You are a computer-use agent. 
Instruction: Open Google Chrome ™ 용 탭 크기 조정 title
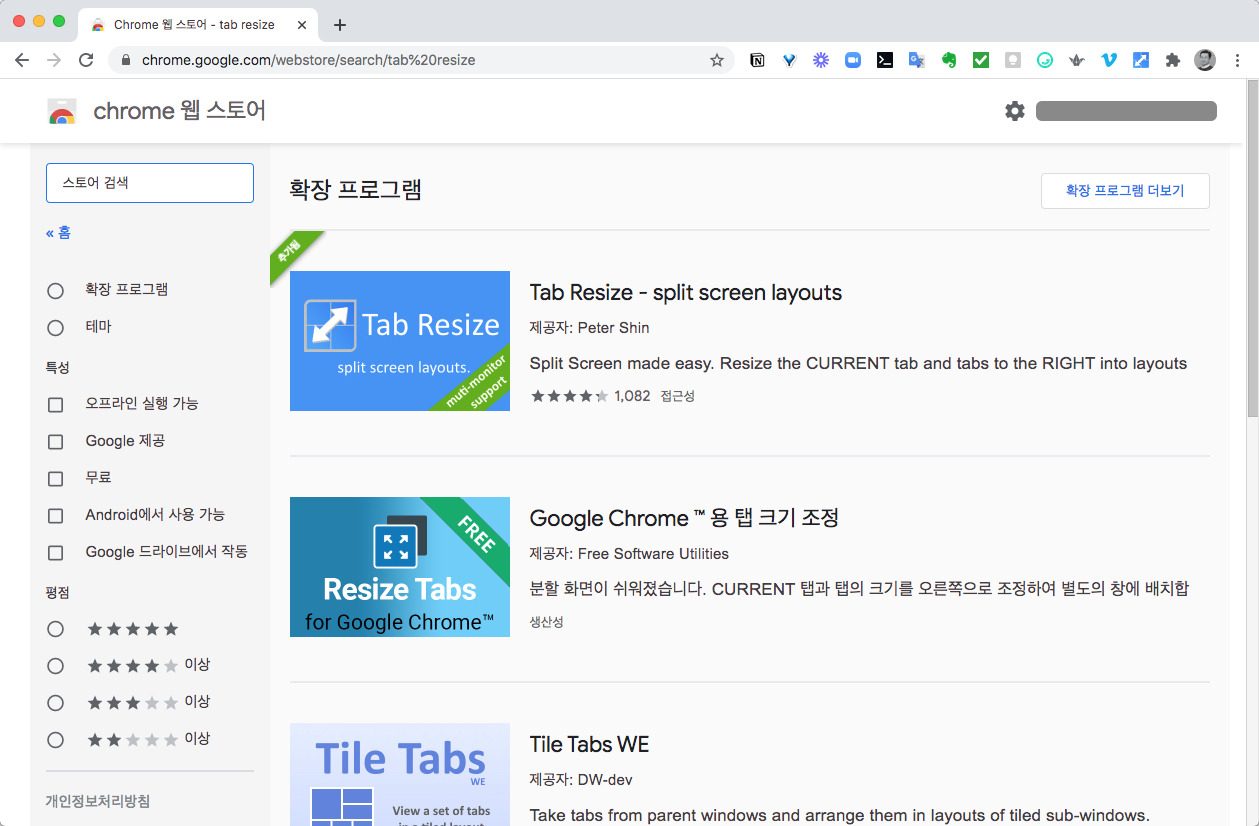(684, 518)
